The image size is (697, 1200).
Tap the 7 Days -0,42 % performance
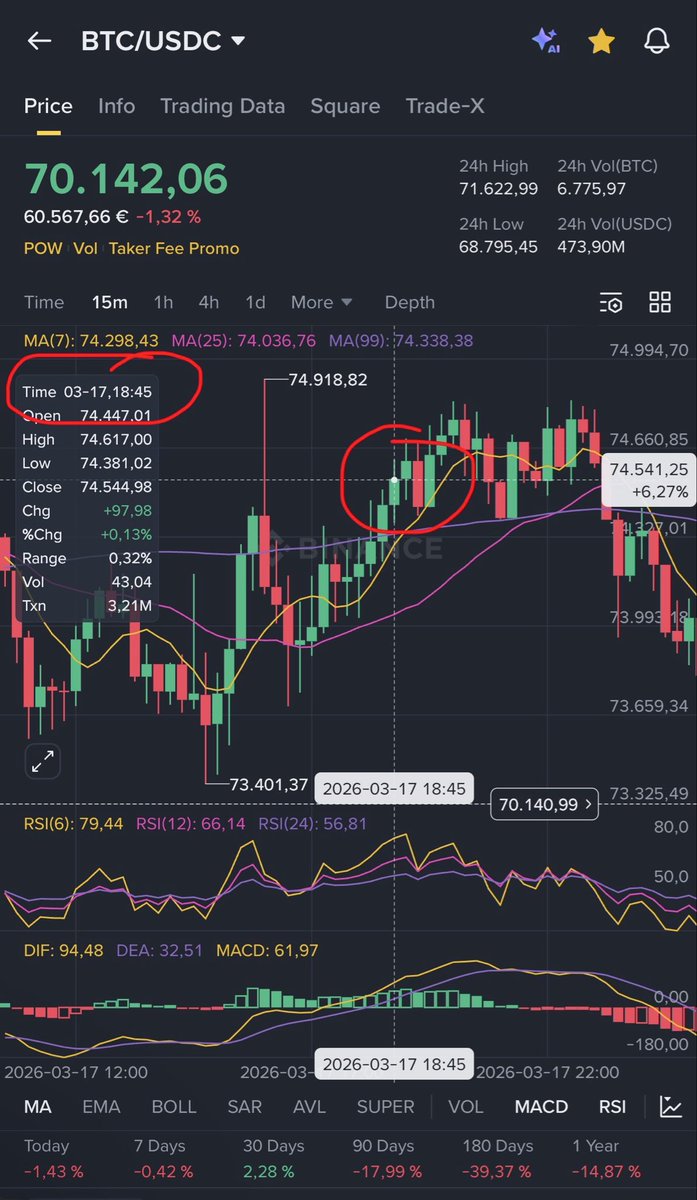[164, 1158]
